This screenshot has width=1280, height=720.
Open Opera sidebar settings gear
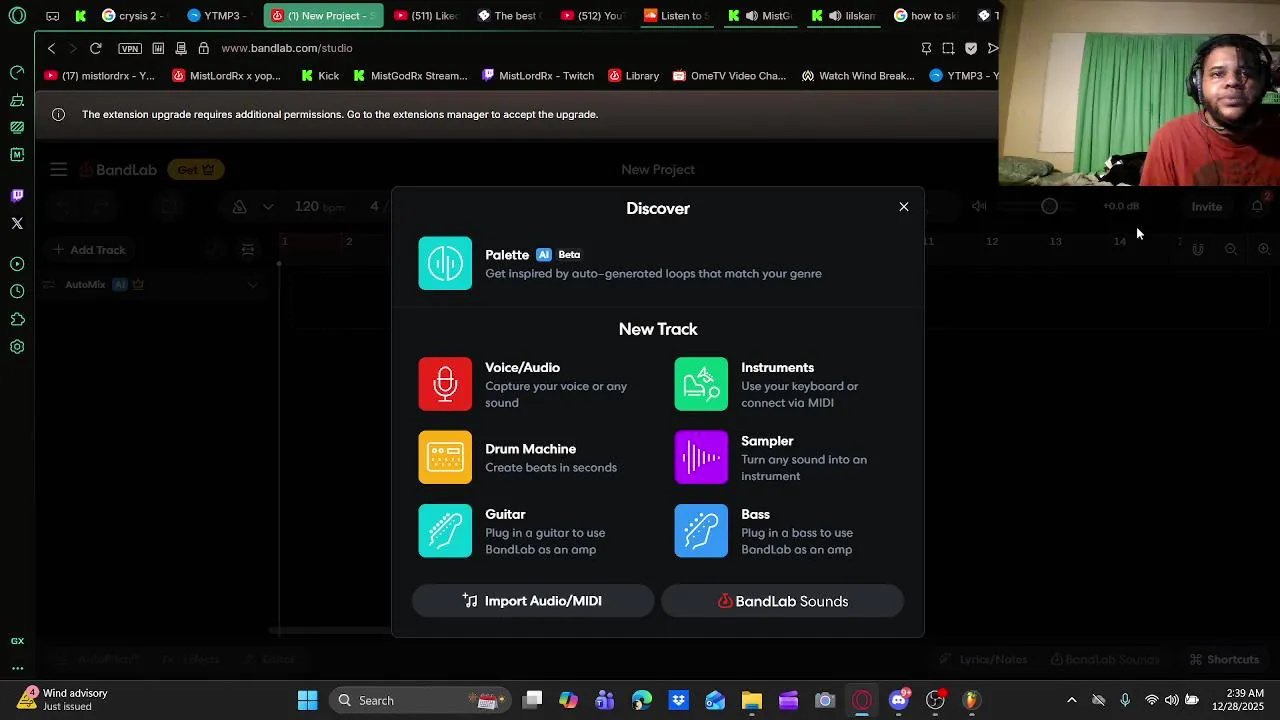pyautogui.click(x=17, y=347)
